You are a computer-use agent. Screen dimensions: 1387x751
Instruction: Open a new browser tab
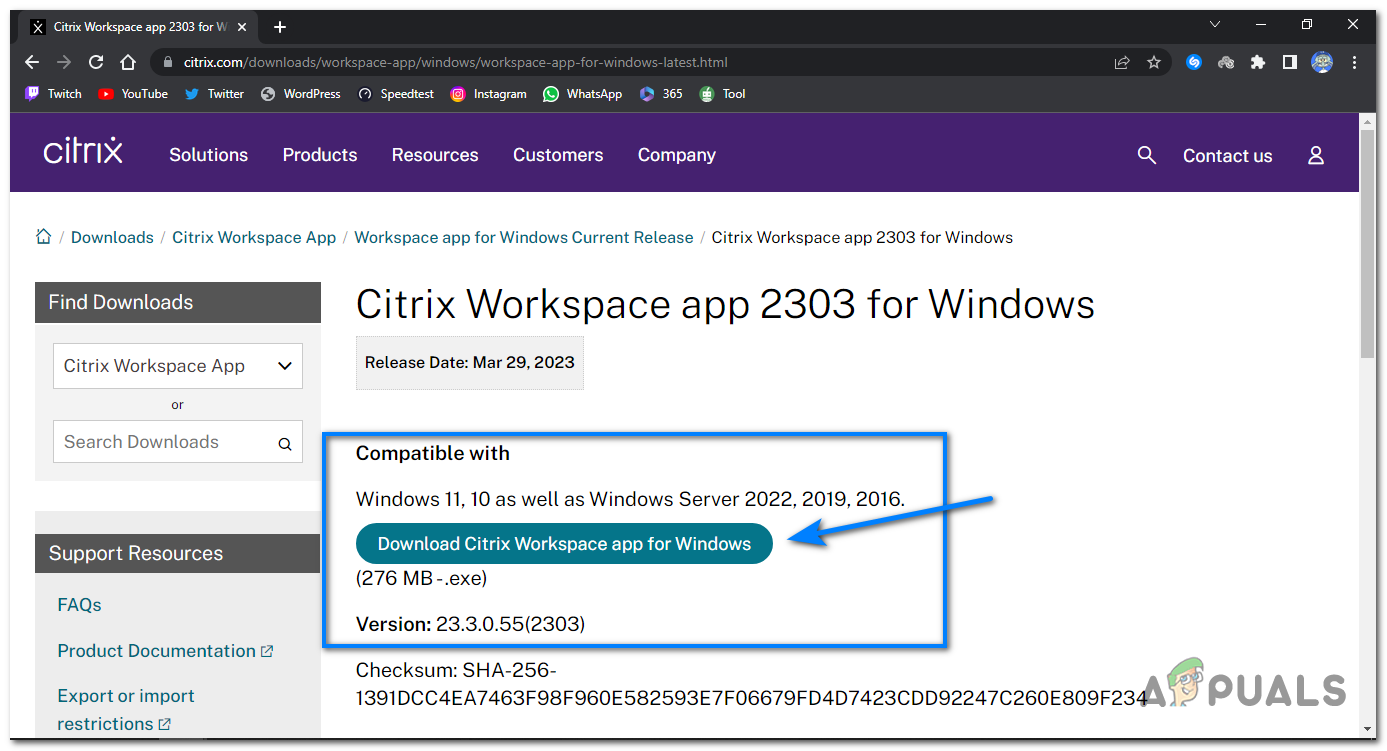click(x=280, y=27)
